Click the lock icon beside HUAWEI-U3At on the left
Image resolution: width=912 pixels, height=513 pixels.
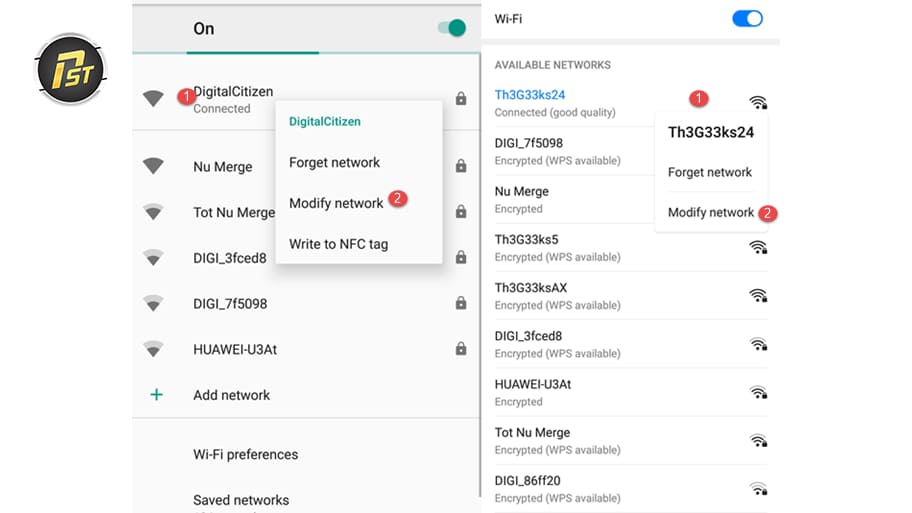tap(461, 348)
